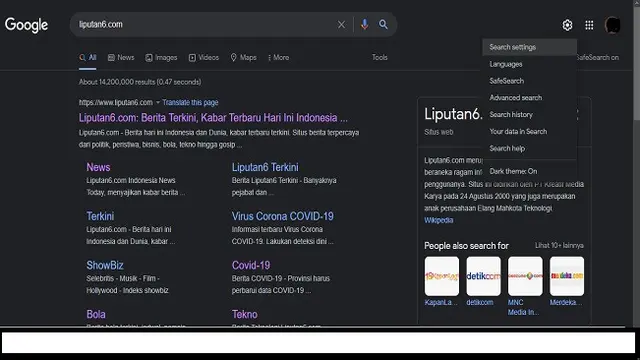This screenshot has height=360, width=640.
Task: Open the Virus Corona COVID-19 sitelink
Action: pos(282,216)
